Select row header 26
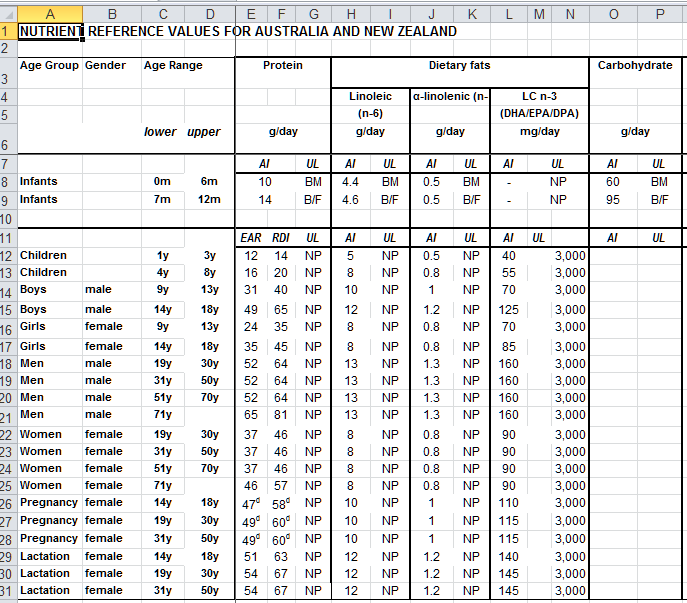 click(x=8, y=504)
